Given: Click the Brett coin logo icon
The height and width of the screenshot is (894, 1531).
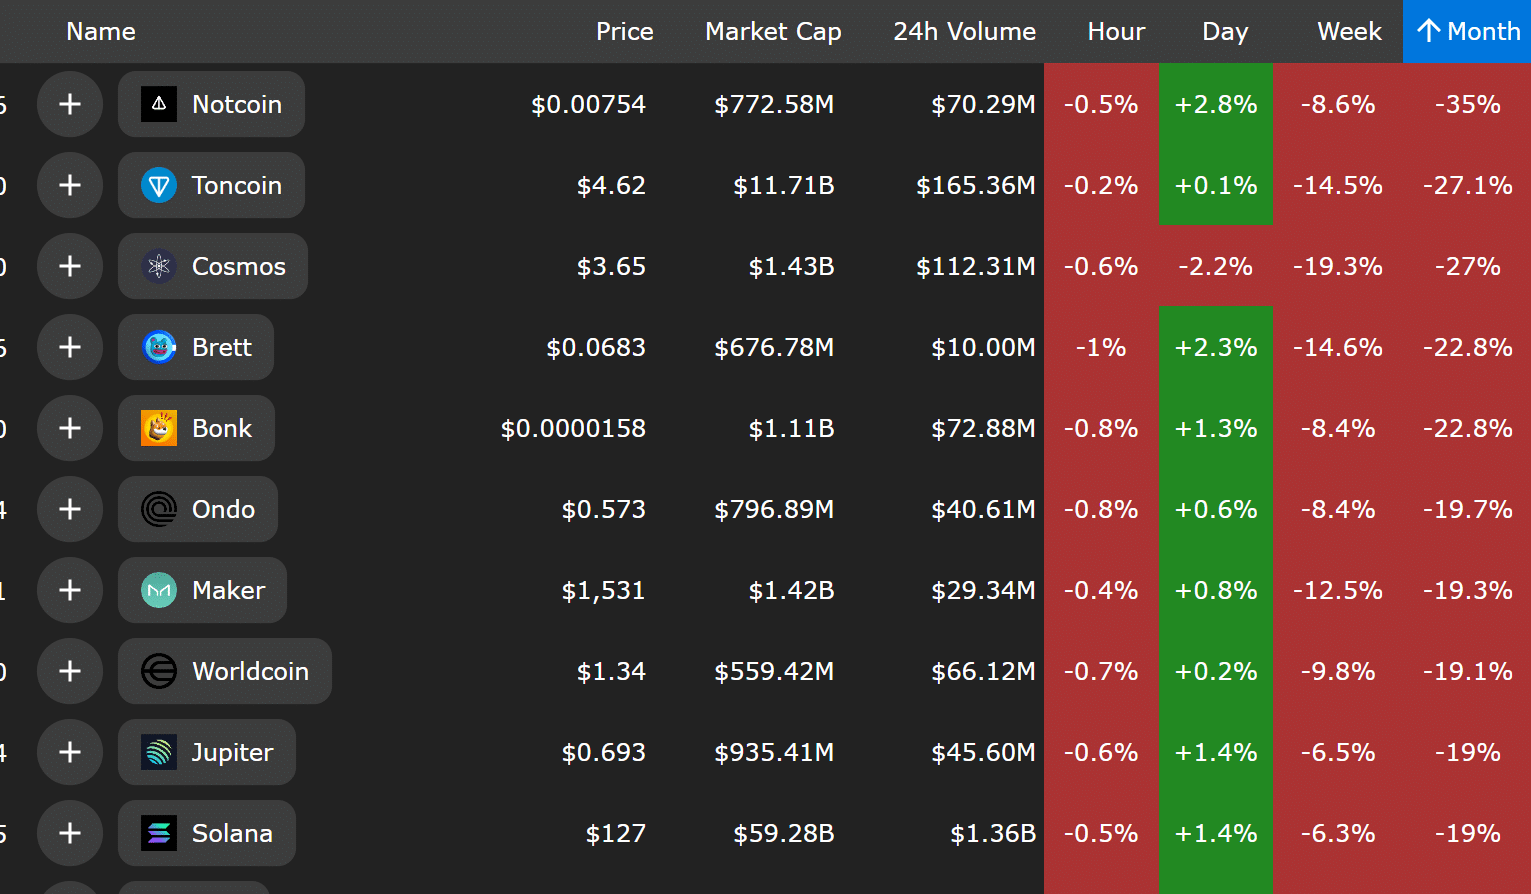Looking at the screenshot, I should (x=159, y=347).
